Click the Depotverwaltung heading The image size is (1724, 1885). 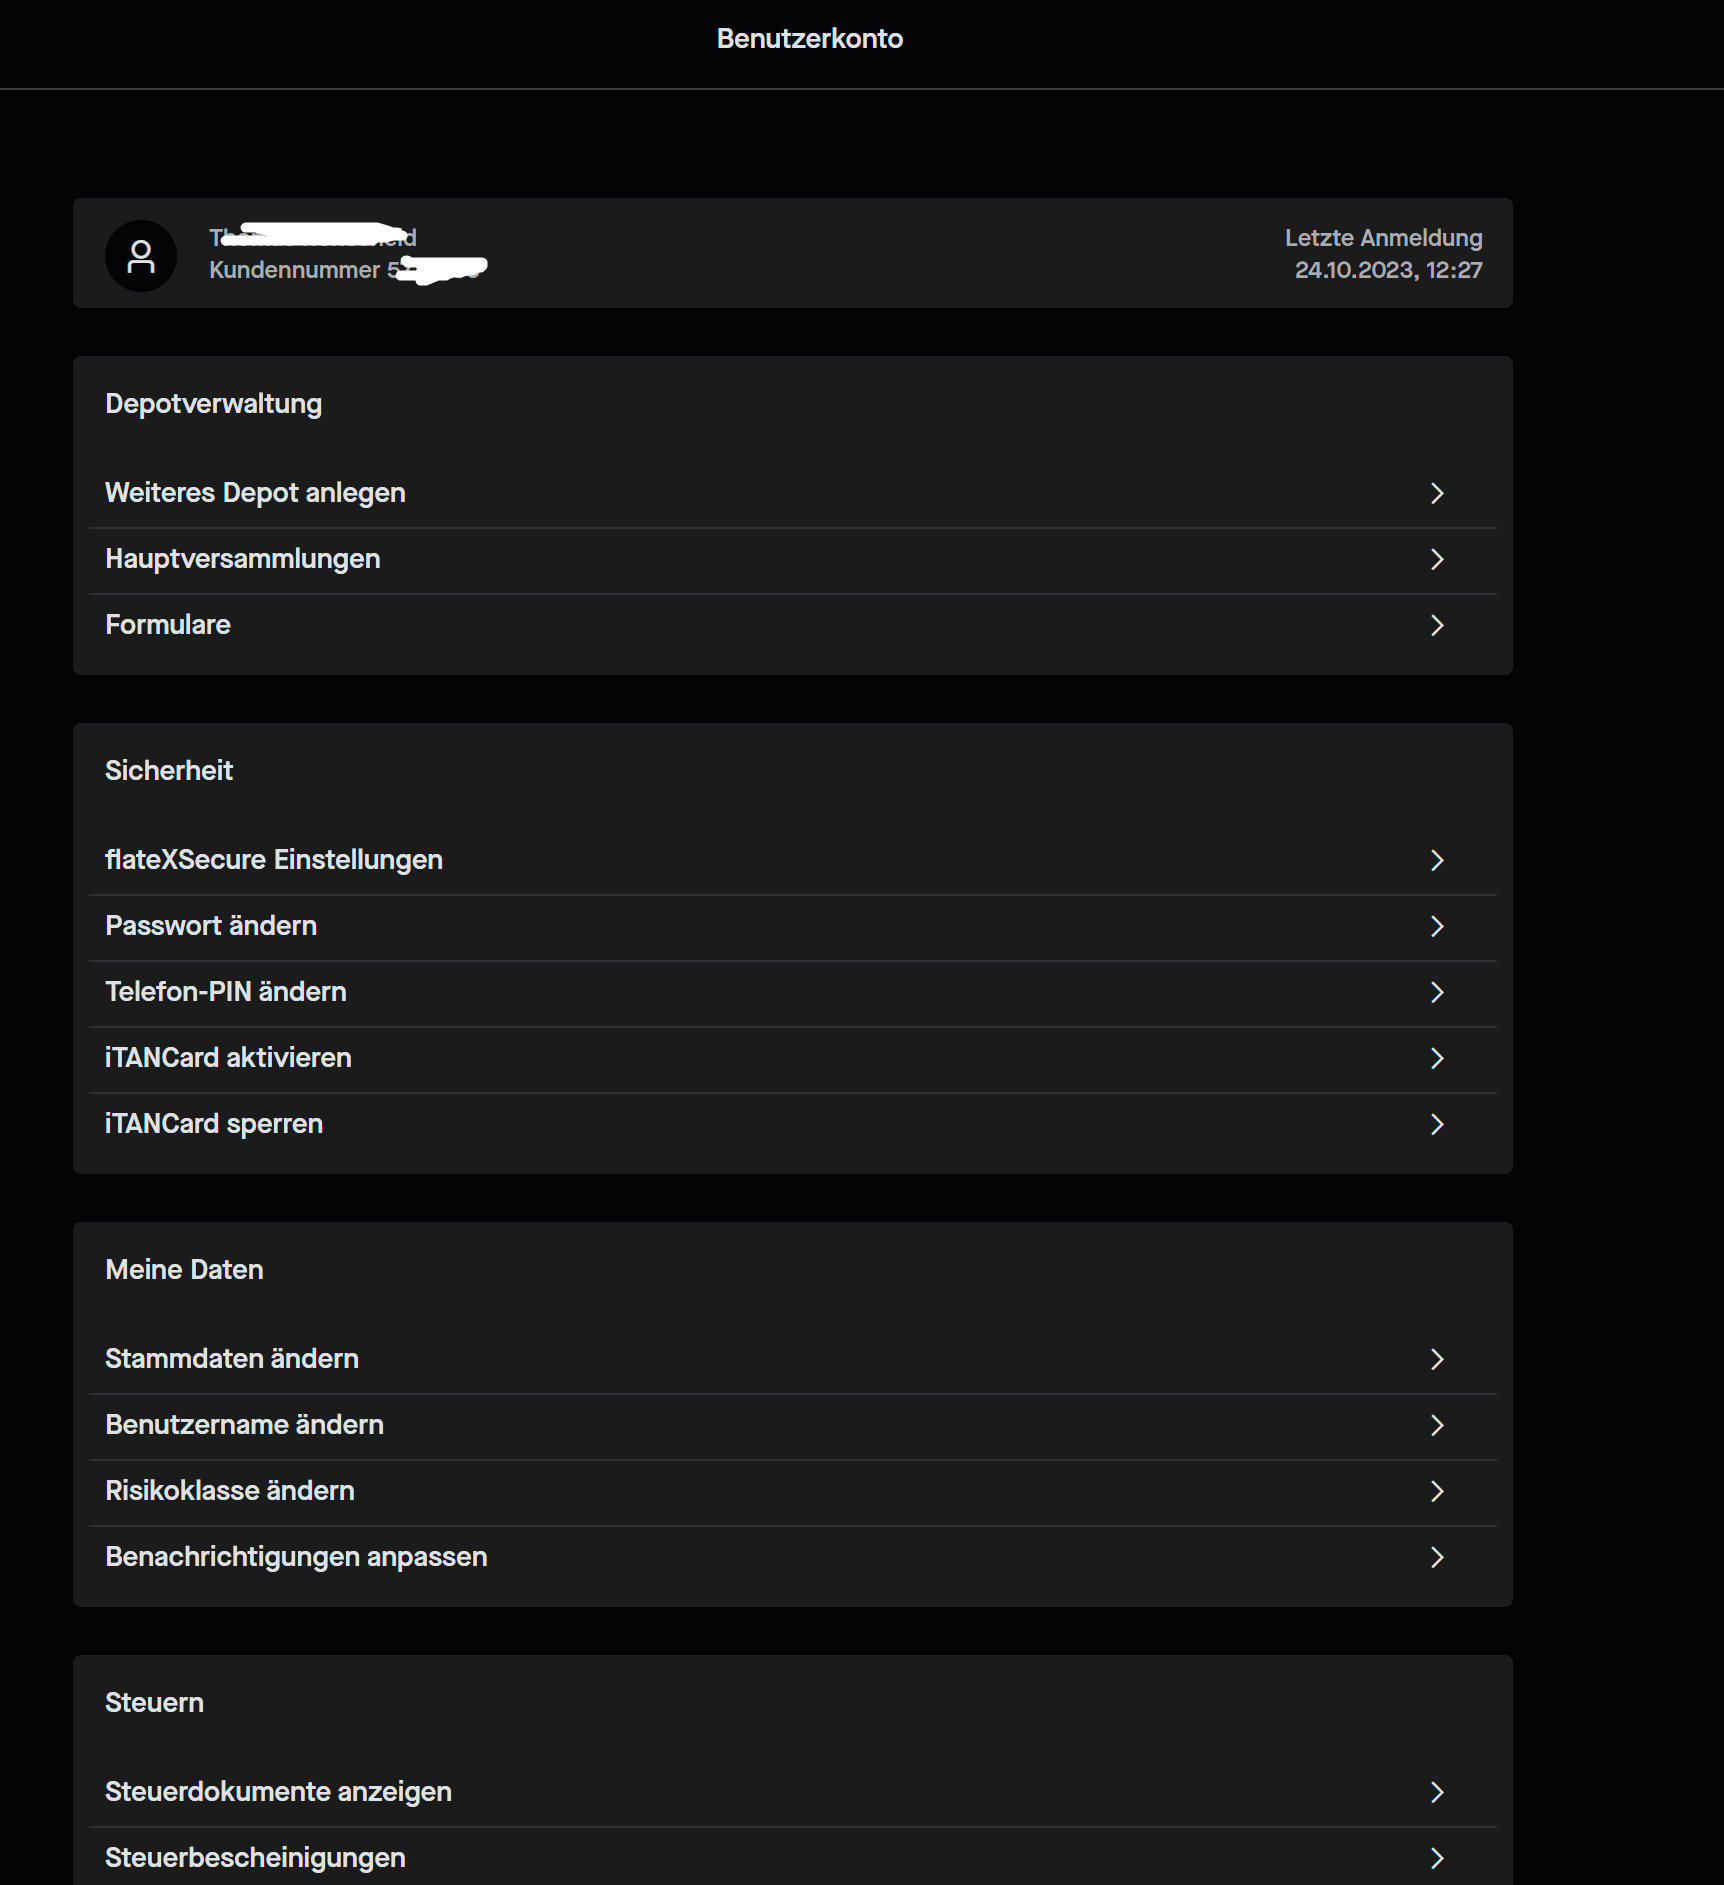[213, 404]
